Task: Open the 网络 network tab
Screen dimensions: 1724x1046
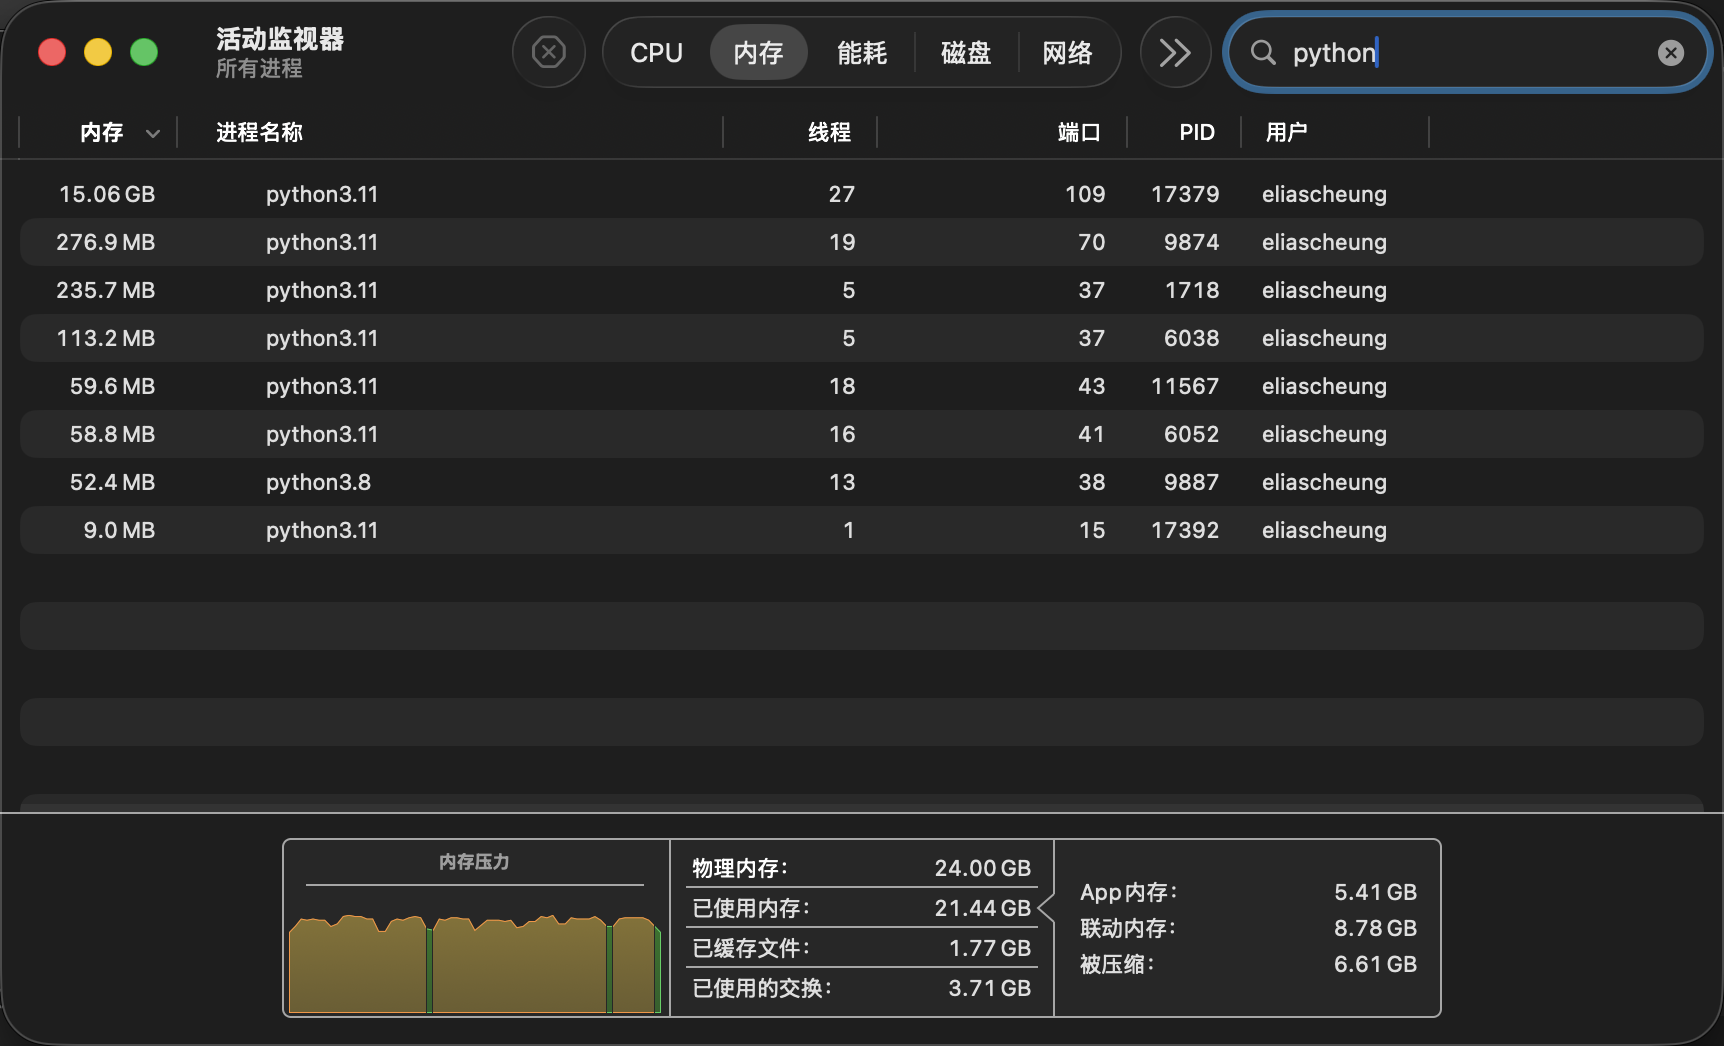Action: pos(1067,53)
